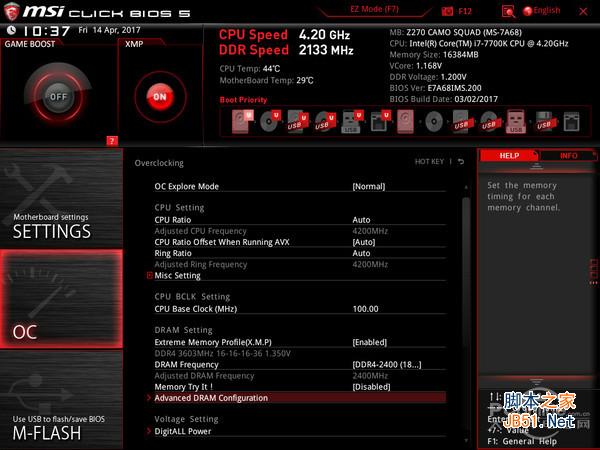Click the MSI dragon shield logo

coord(11,11)
